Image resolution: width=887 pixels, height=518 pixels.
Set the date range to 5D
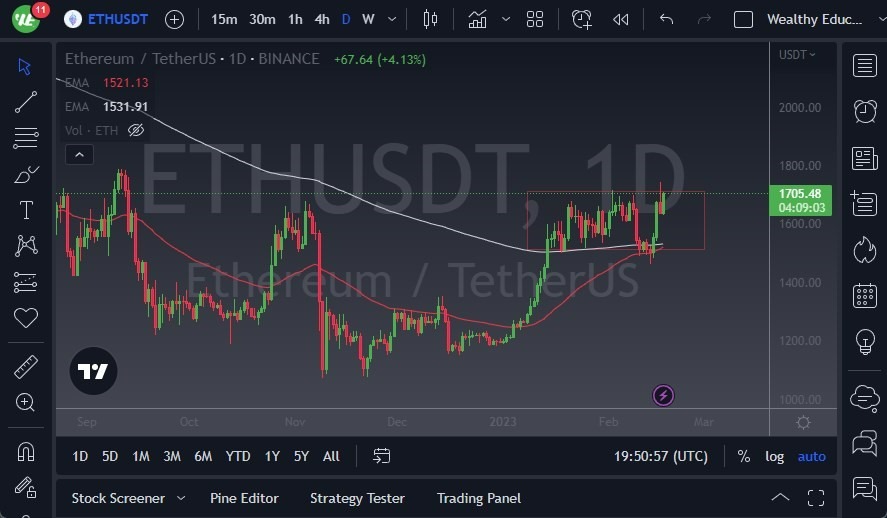[110, 456]
